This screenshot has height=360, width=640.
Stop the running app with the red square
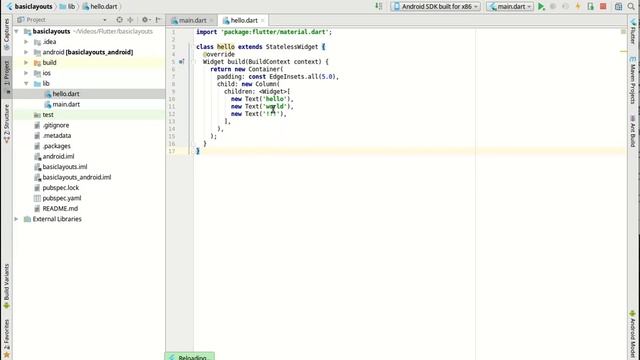point(603,7)
